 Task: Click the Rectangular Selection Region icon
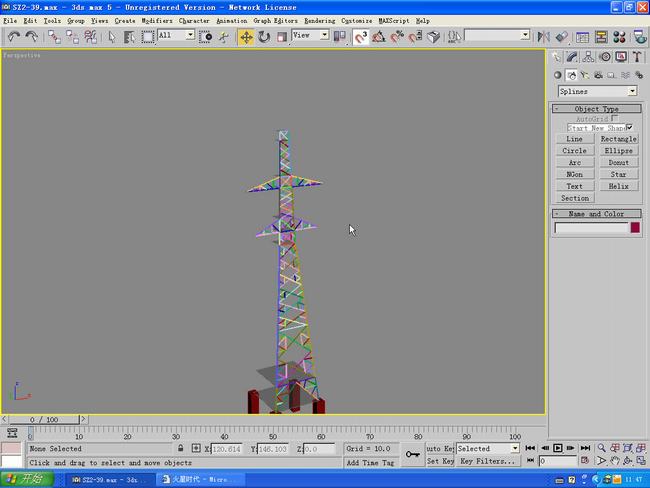coord(148,37)
